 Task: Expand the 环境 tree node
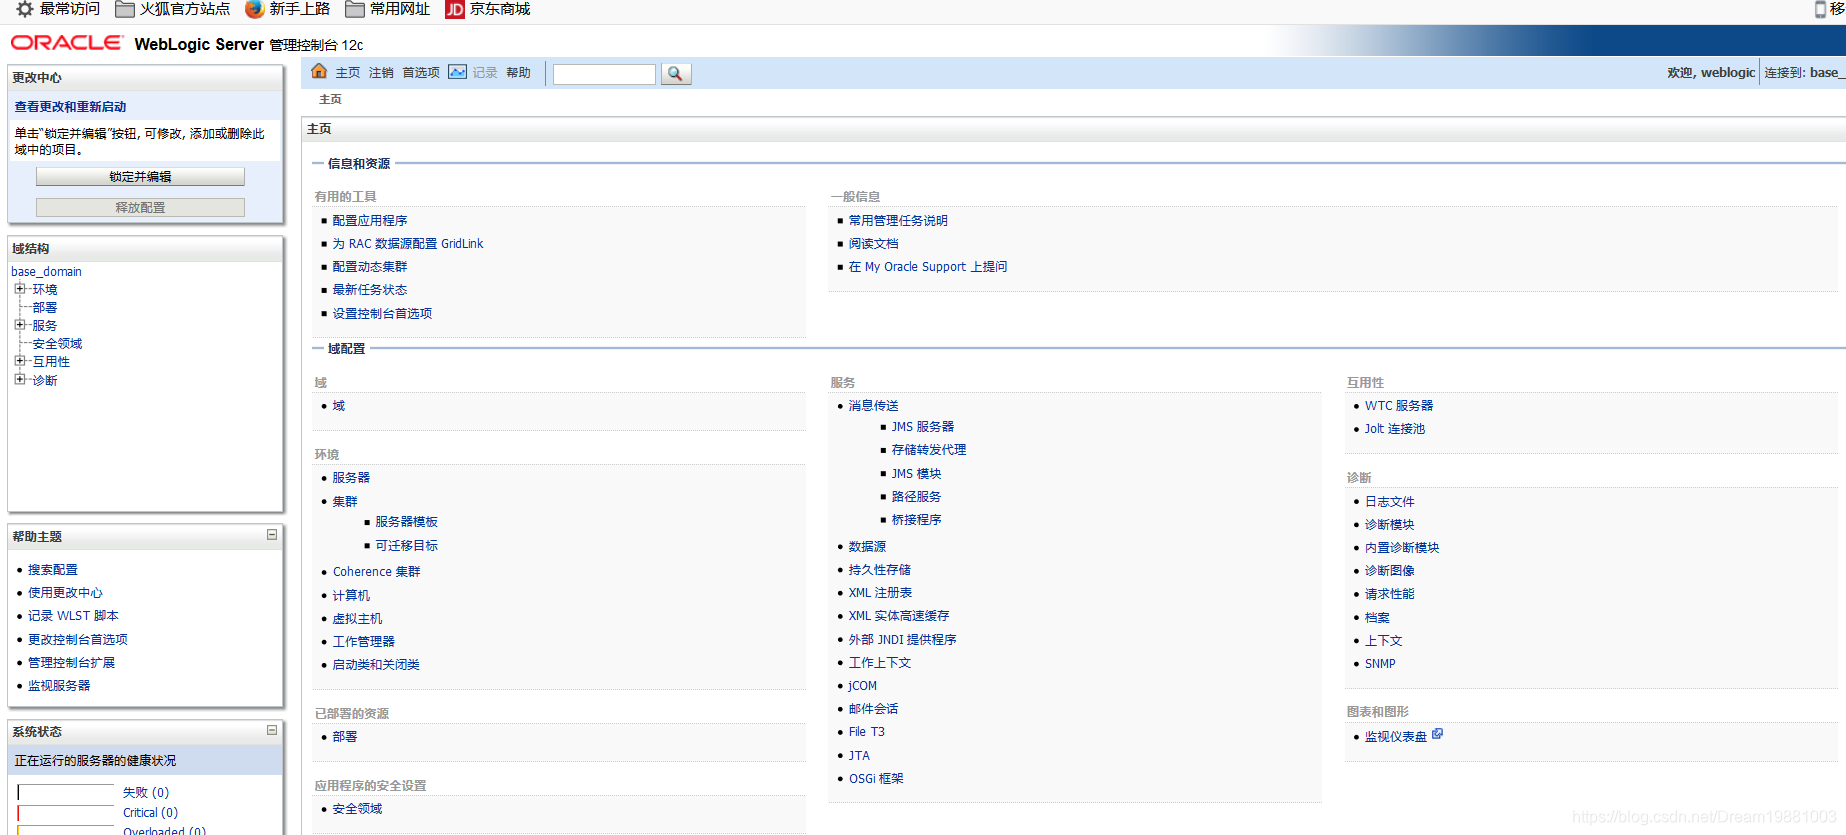pyautogui.click(x=19, y=288)
